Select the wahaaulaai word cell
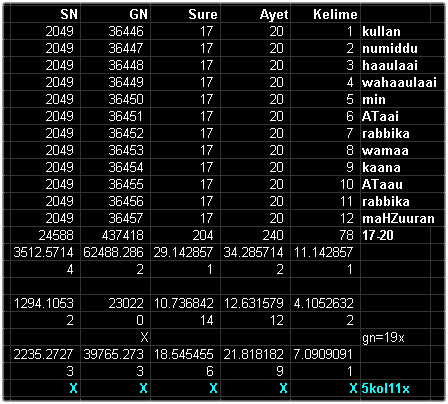 [x=399, y=83]
